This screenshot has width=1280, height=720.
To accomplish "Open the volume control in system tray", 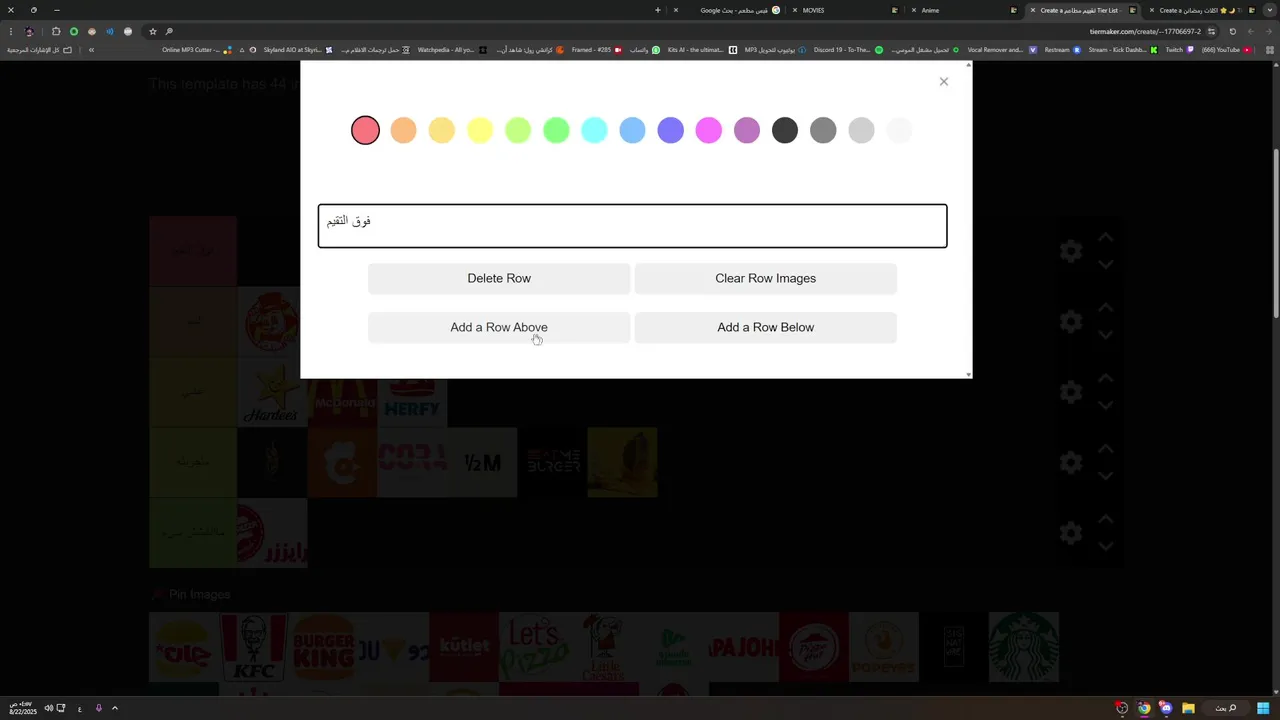I will [x=48, y=708].
